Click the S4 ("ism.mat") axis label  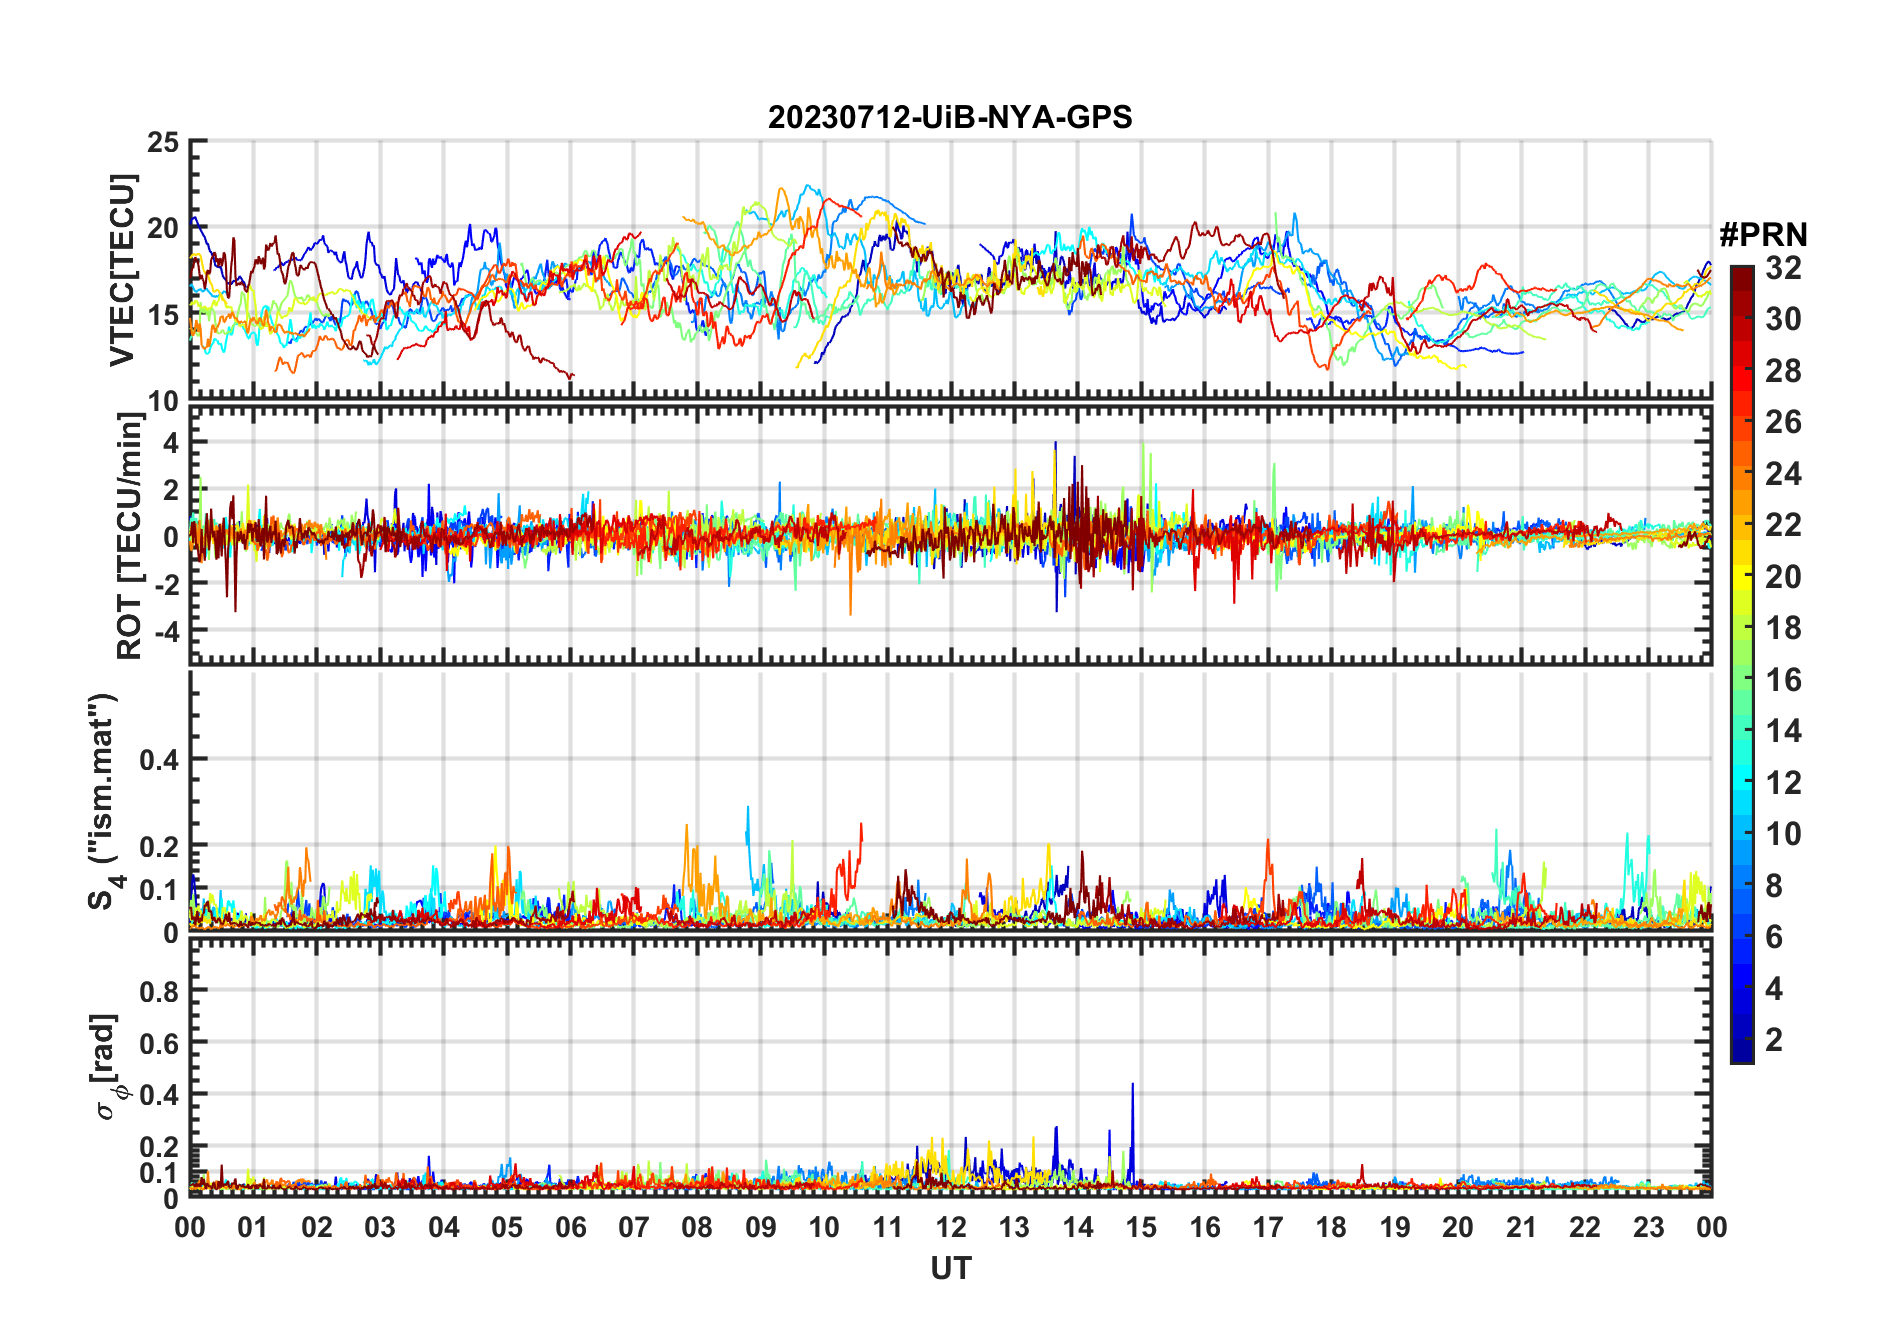tap(106, 801)
